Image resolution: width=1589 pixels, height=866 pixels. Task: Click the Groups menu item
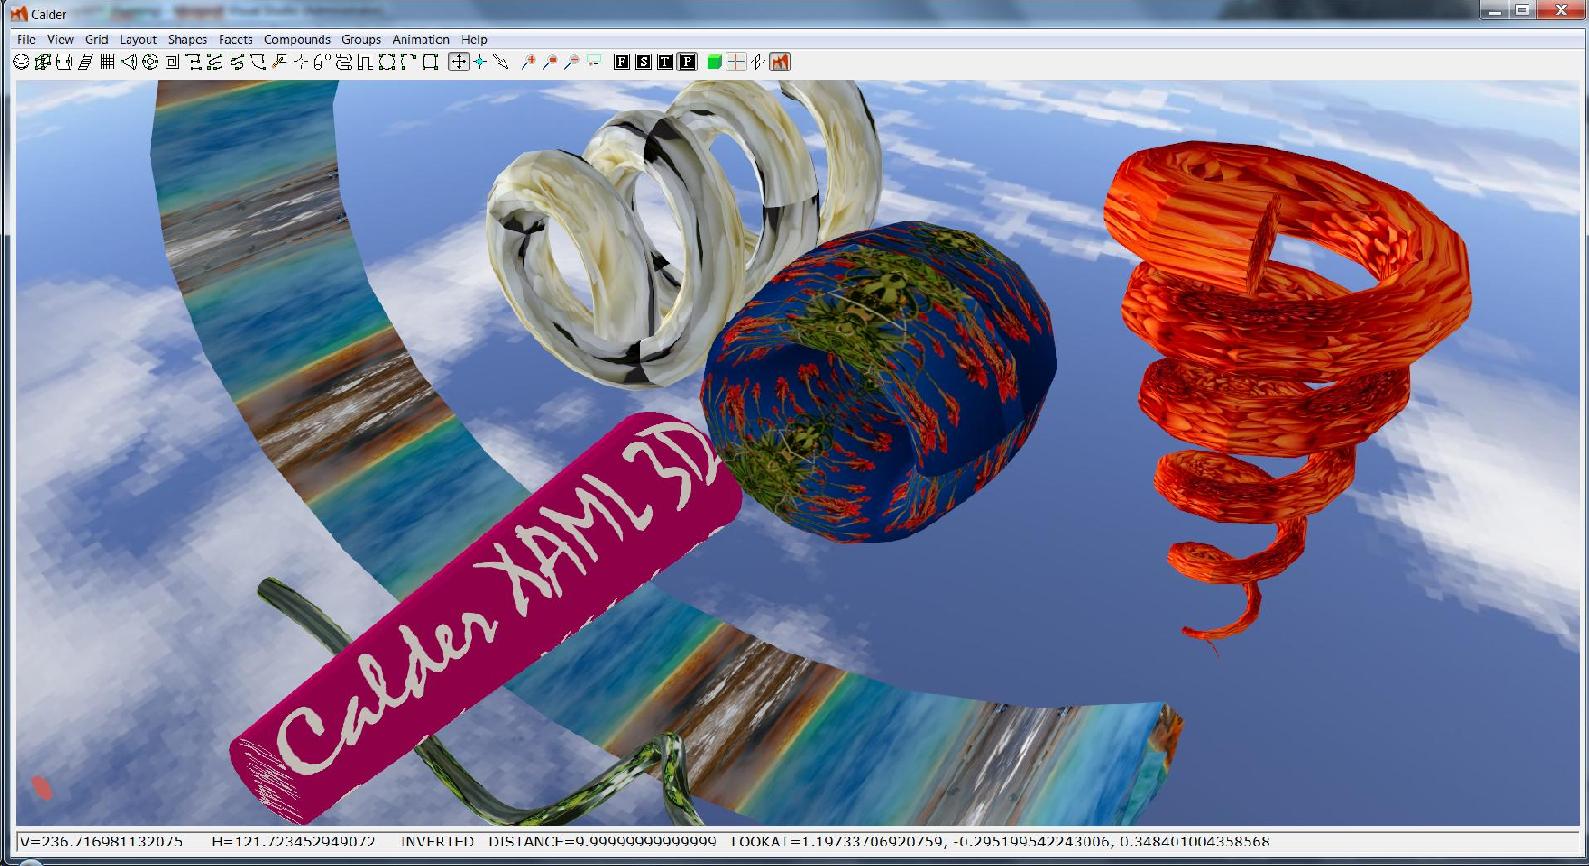pyautogui.click(x=360, y=40)
